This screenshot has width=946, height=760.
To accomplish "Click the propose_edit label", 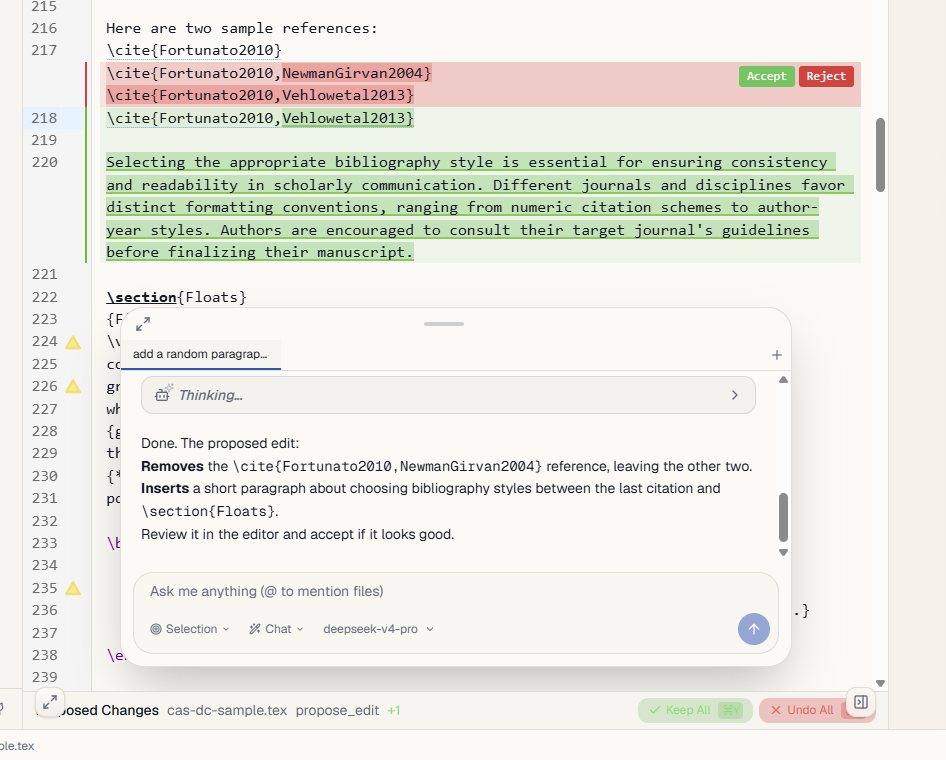I will pyautogui.click(x=337, y=710).
